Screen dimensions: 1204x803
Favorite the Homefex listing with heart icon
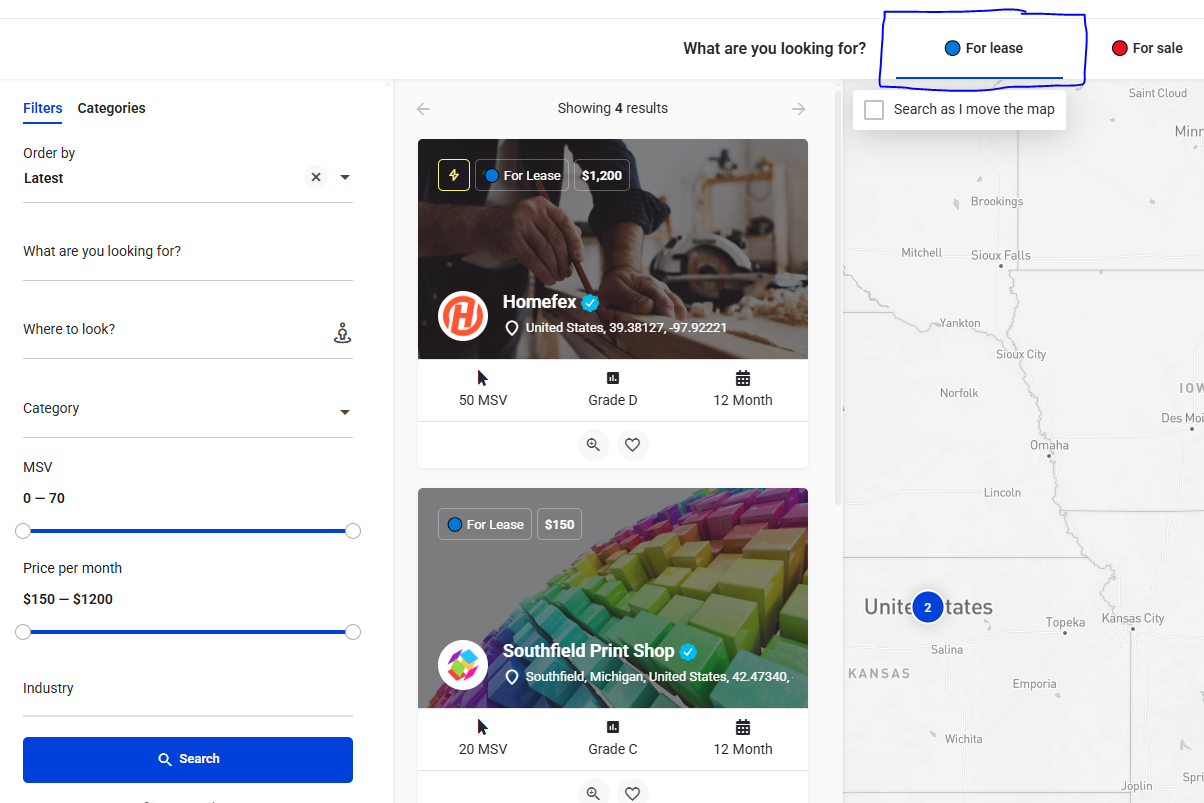tap(632, 445)
